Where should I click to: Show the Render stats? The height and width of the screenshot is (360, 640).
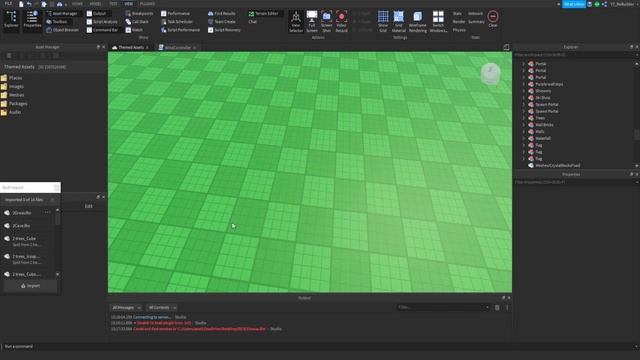tap(459, 22)
